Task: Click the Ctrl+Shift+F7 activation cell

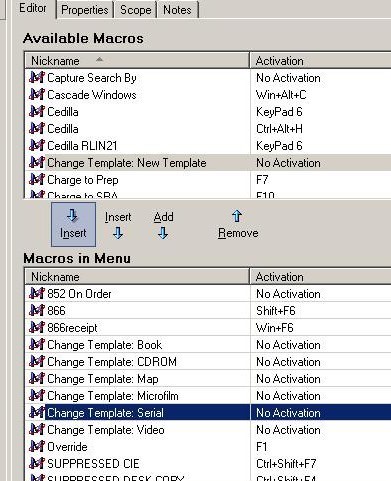Action: point(286,464)
